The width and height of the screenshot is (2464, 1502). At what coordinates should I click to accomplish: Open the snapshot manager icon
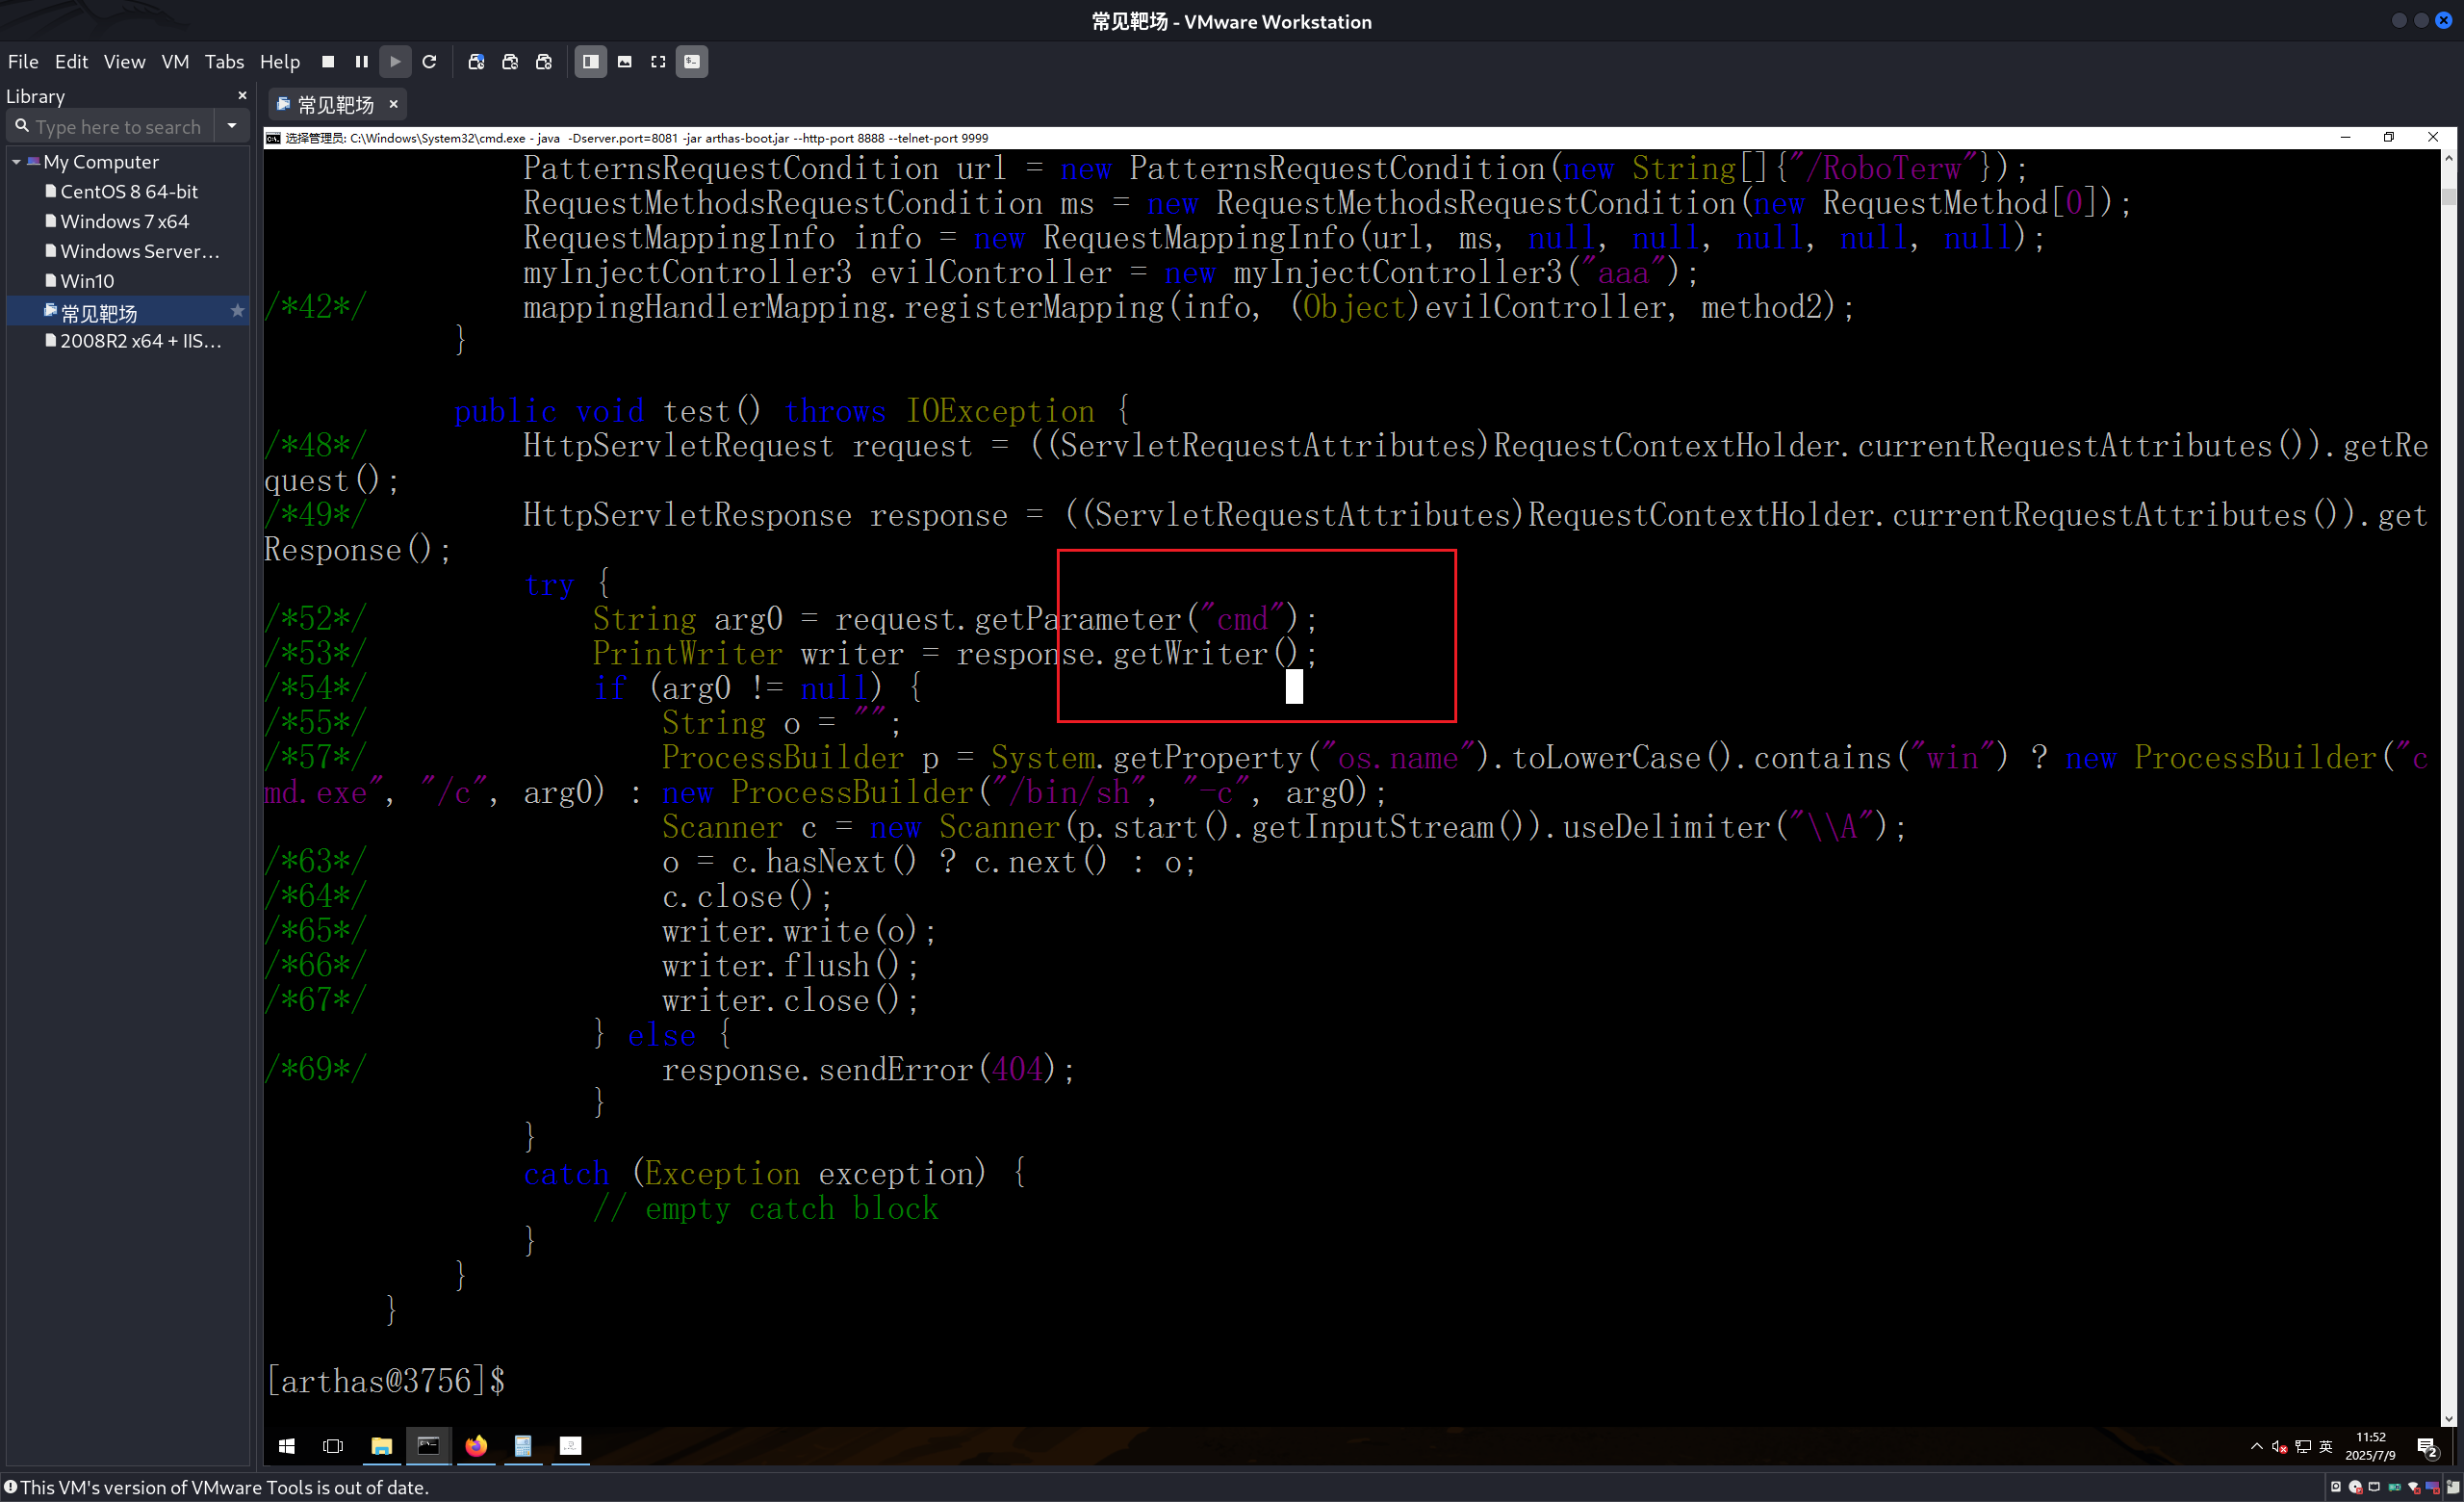(x=544, y=62)
